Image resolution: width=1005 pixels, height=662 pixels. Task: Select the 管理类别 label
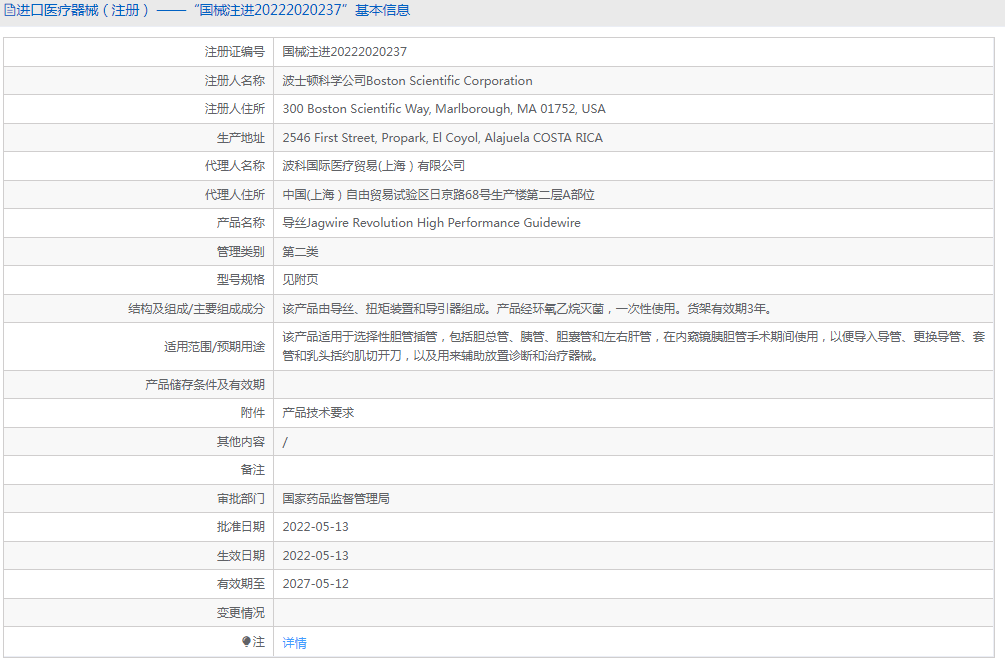(x=240, y=252)
